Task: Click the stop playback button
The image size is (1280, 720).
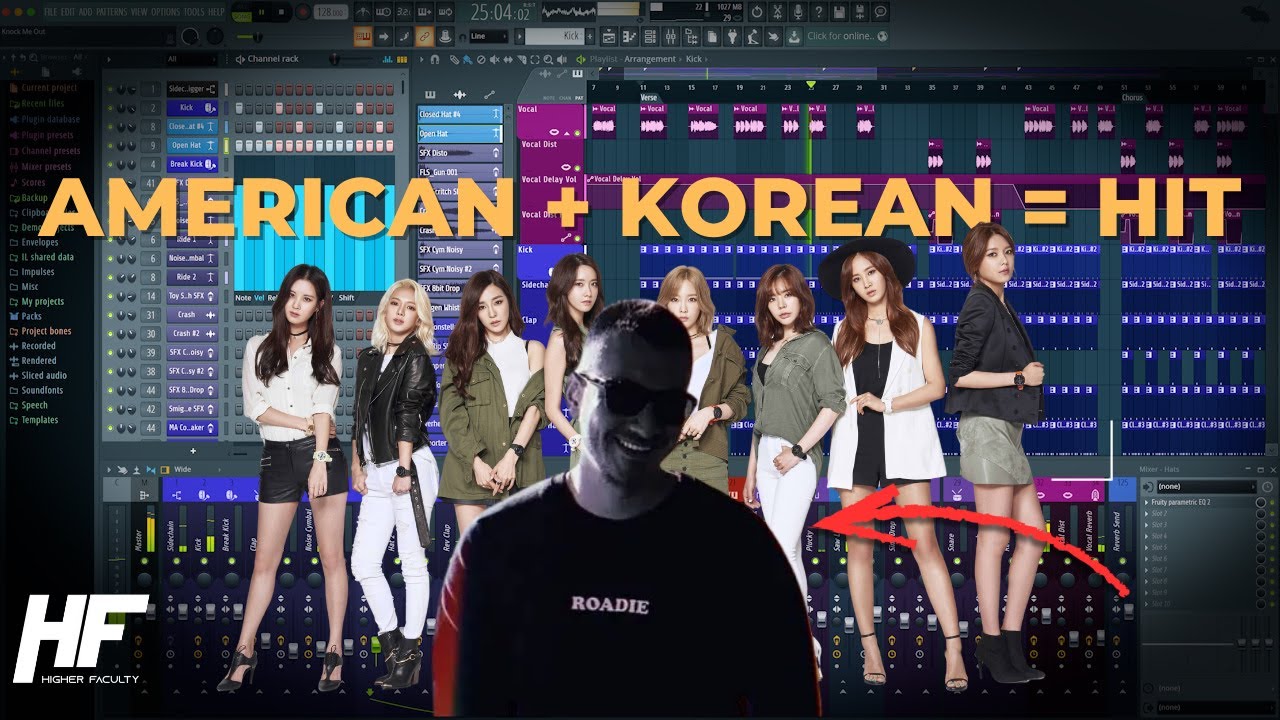Action: click(x=282, y=12)
